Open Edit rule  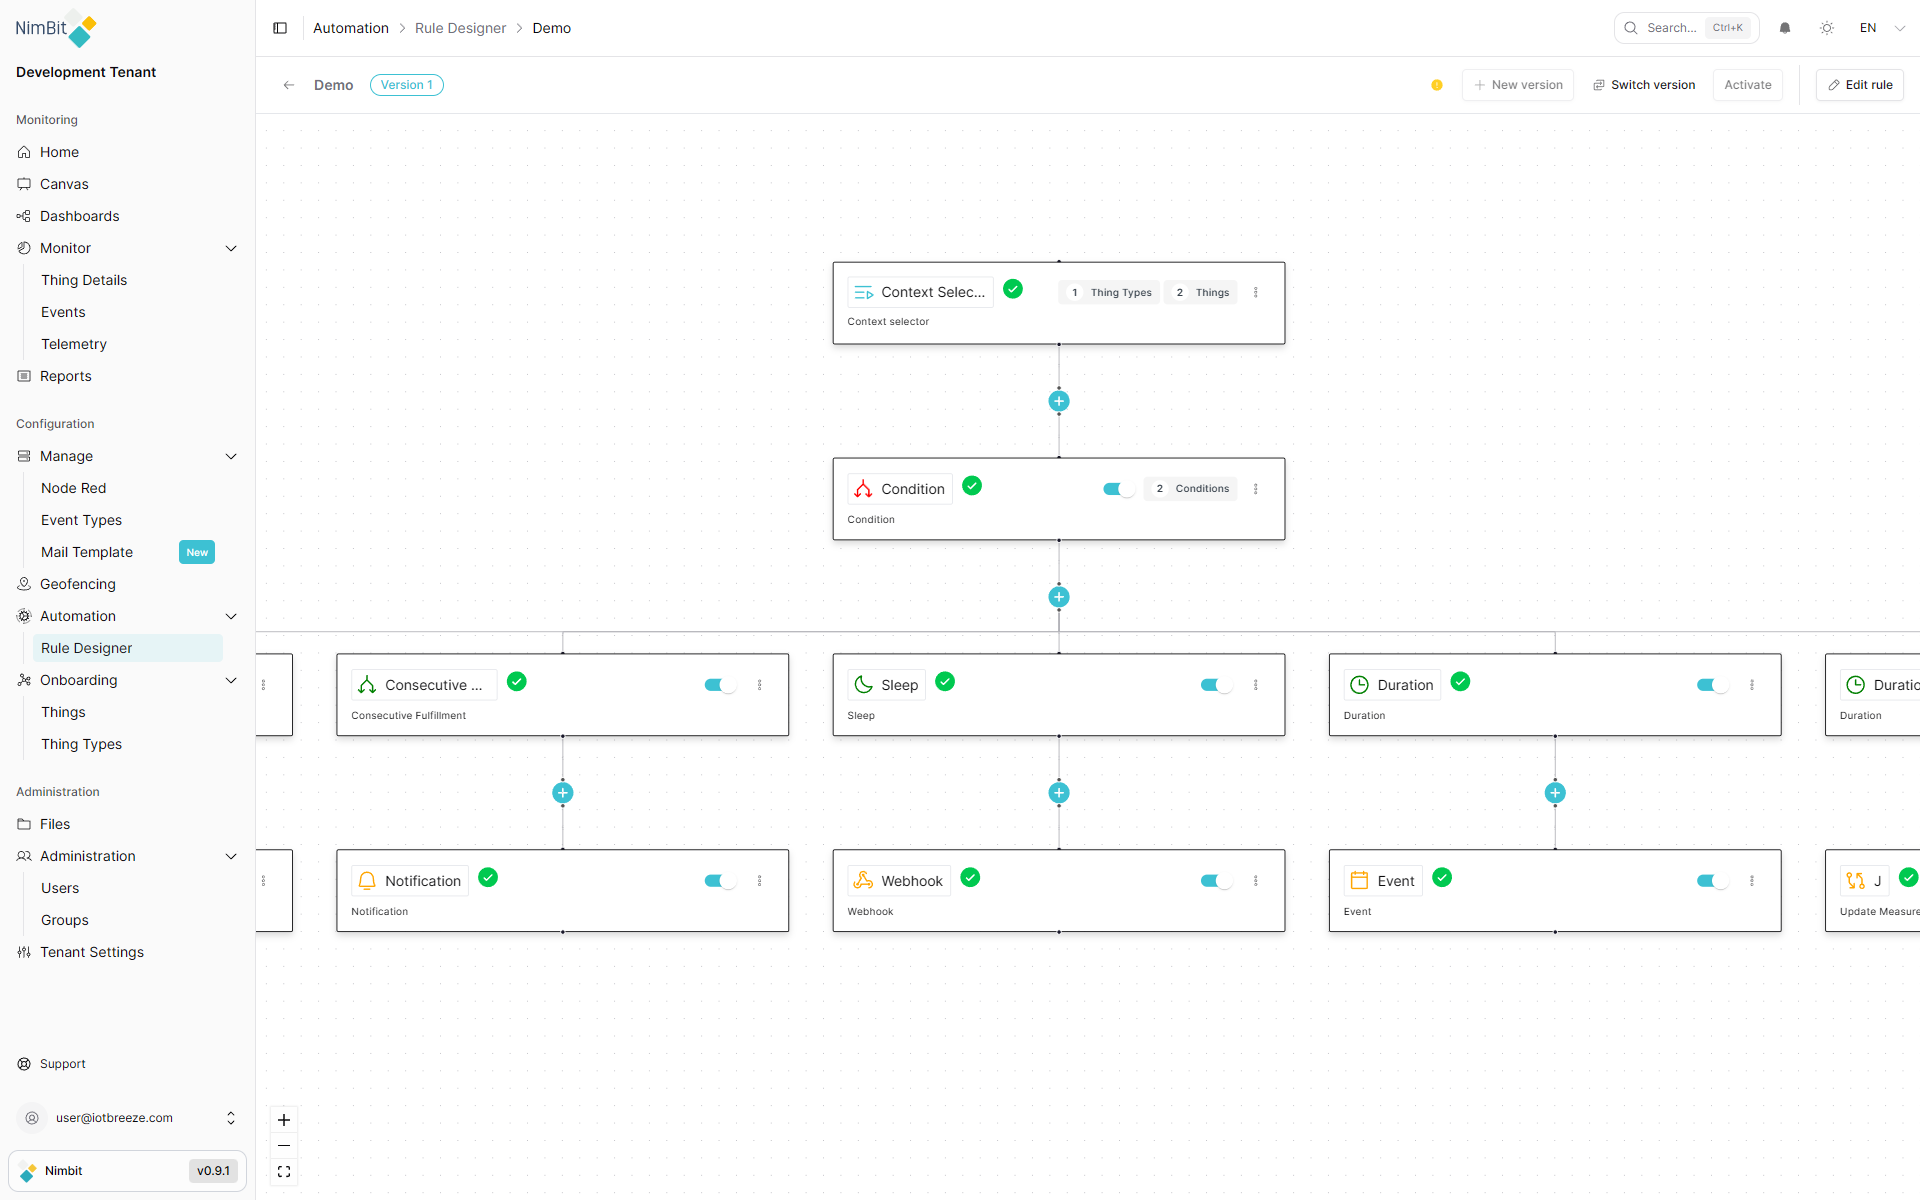(x=1859, y=85)
